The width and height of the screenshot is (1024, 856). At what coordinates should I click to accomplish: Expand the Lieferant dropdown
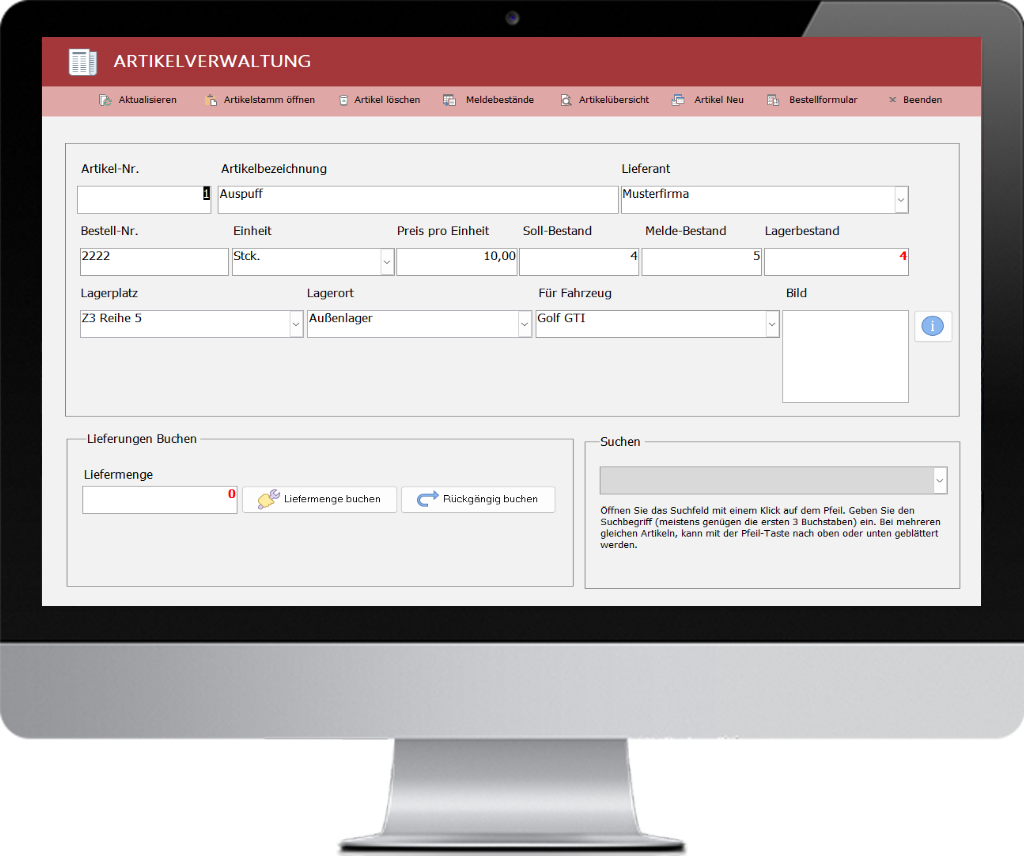coord(901,200)
